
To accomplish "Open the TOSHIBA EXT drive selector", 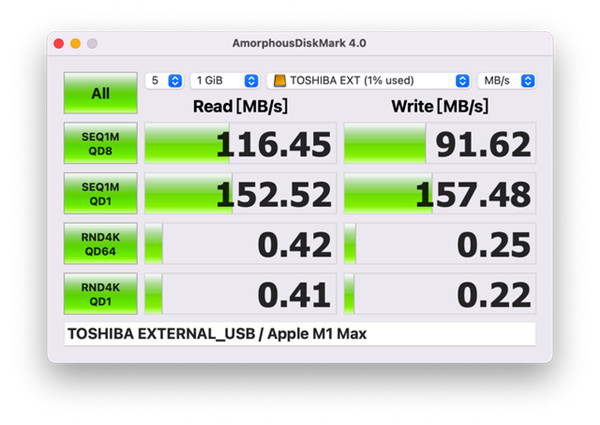I will [370, 81].
